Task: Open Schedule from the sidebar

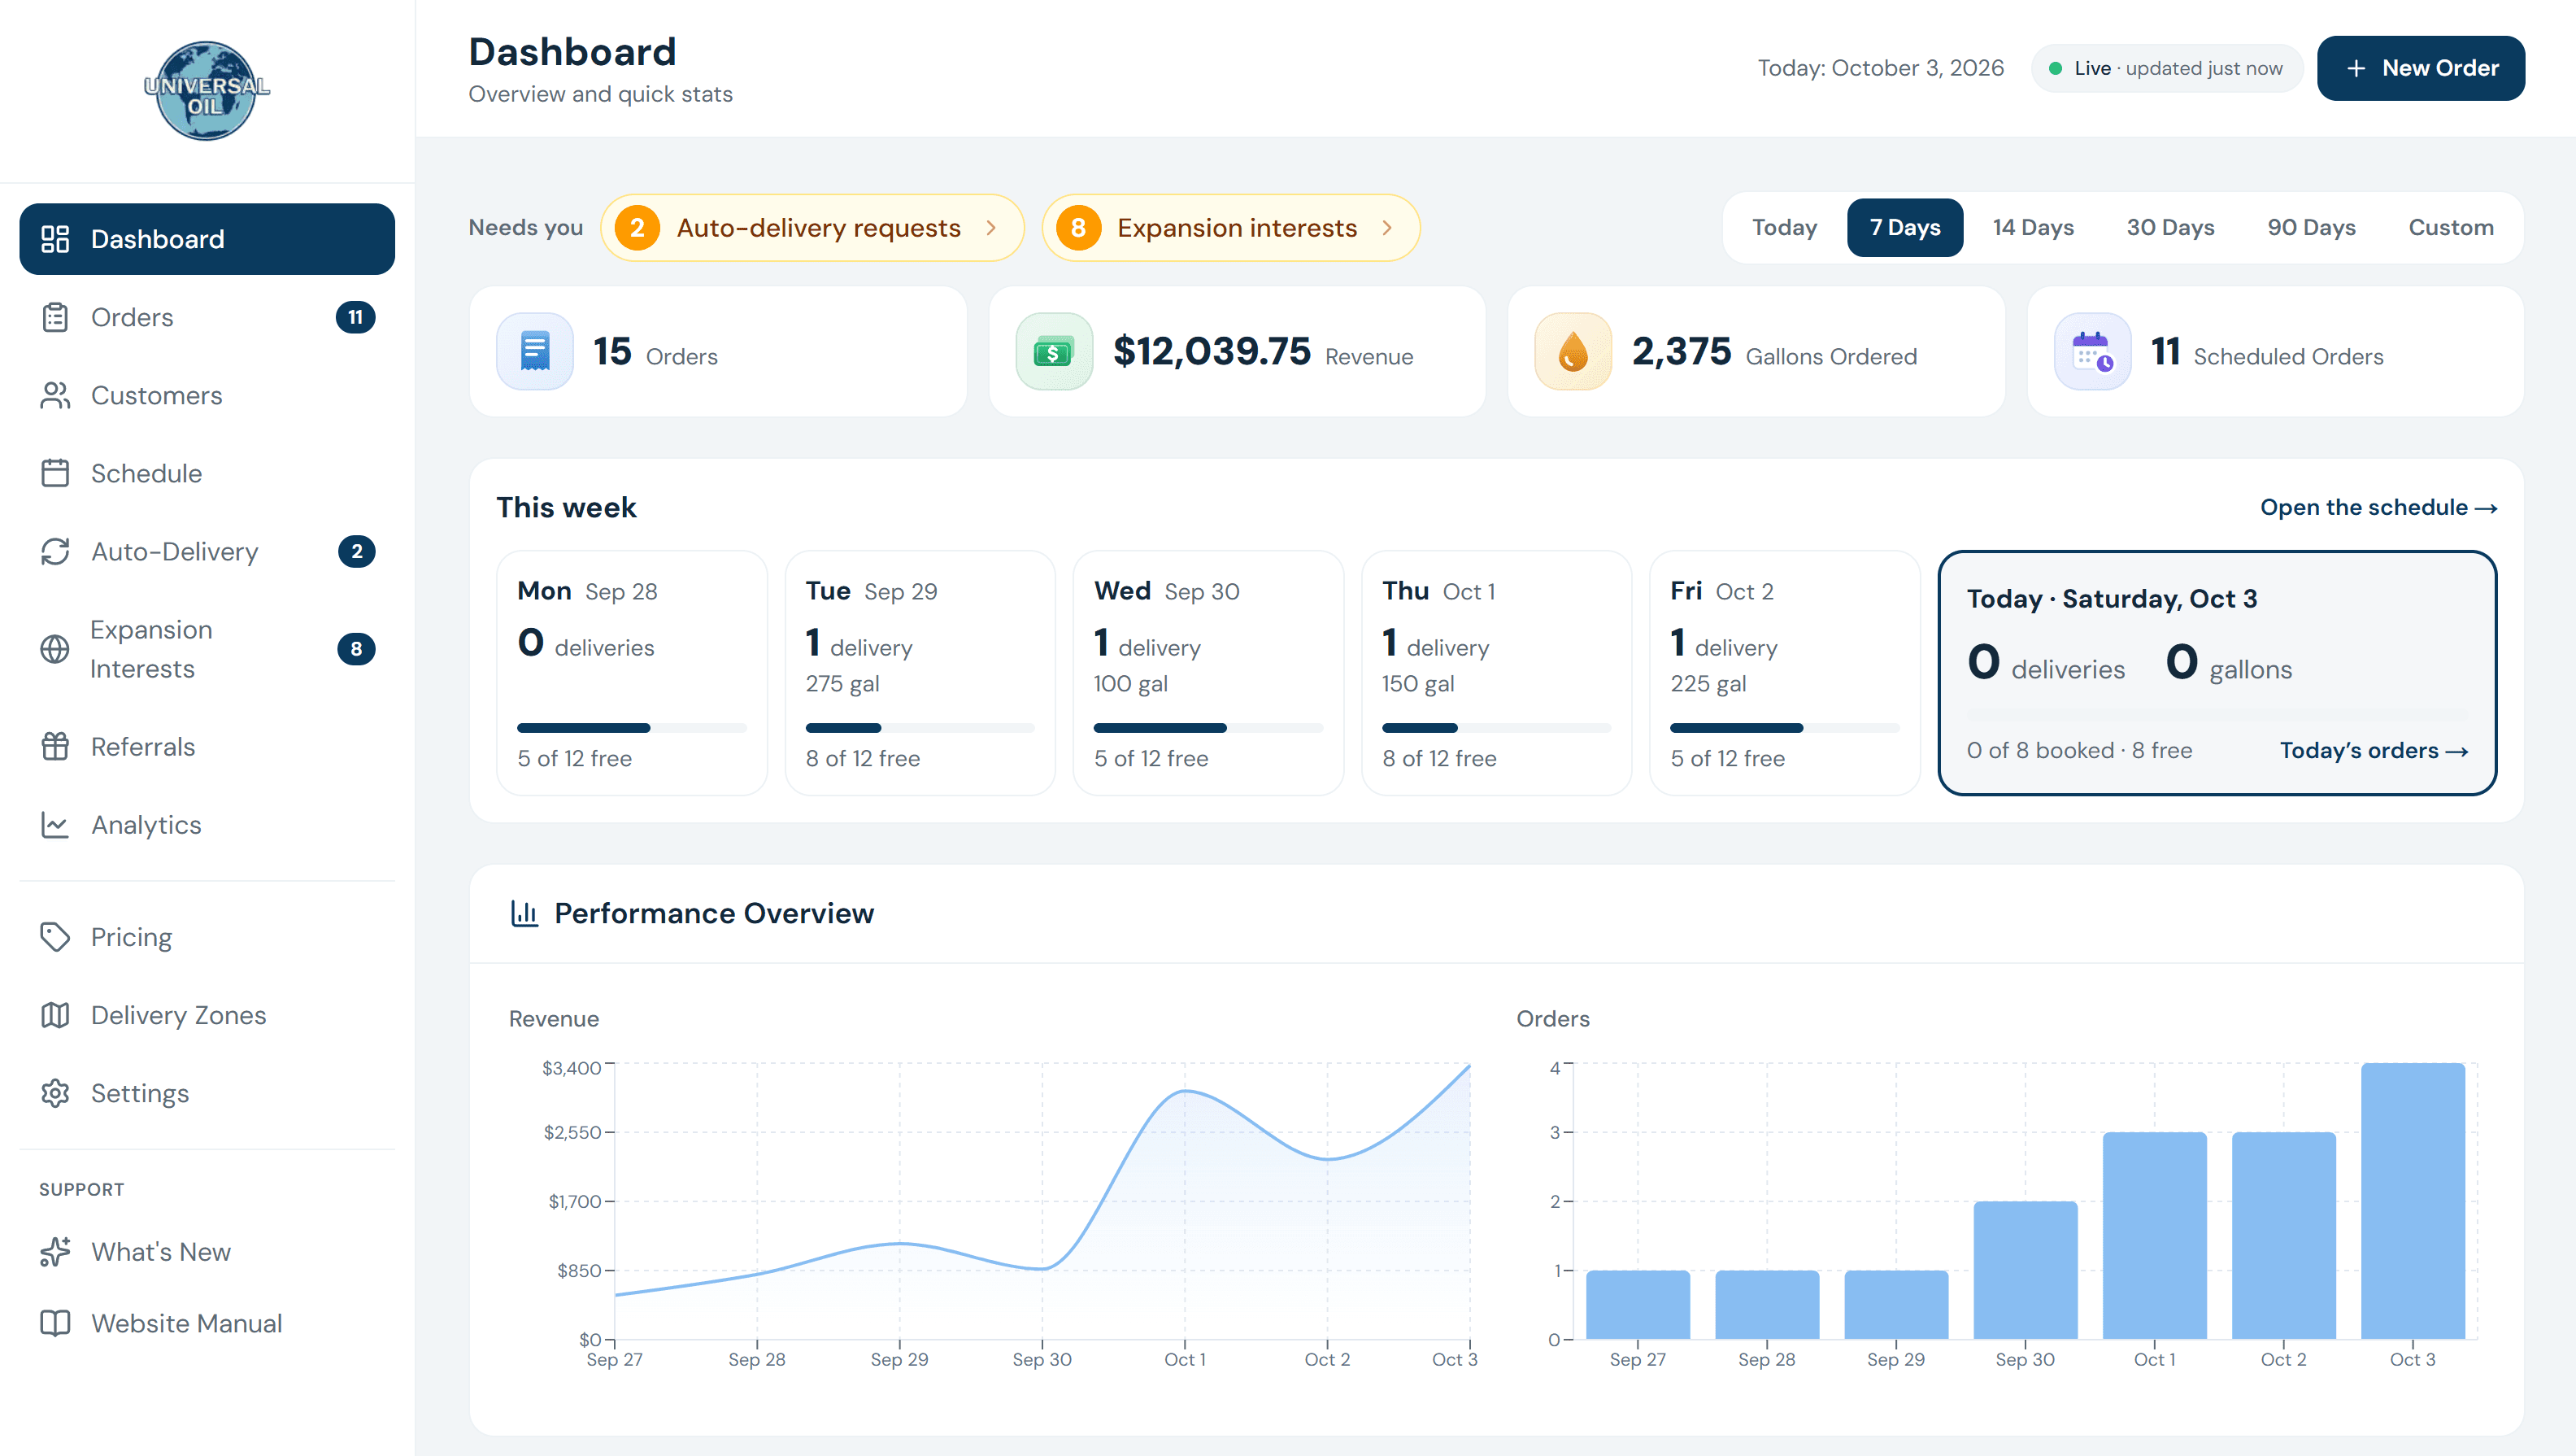Action: (207, 473)
